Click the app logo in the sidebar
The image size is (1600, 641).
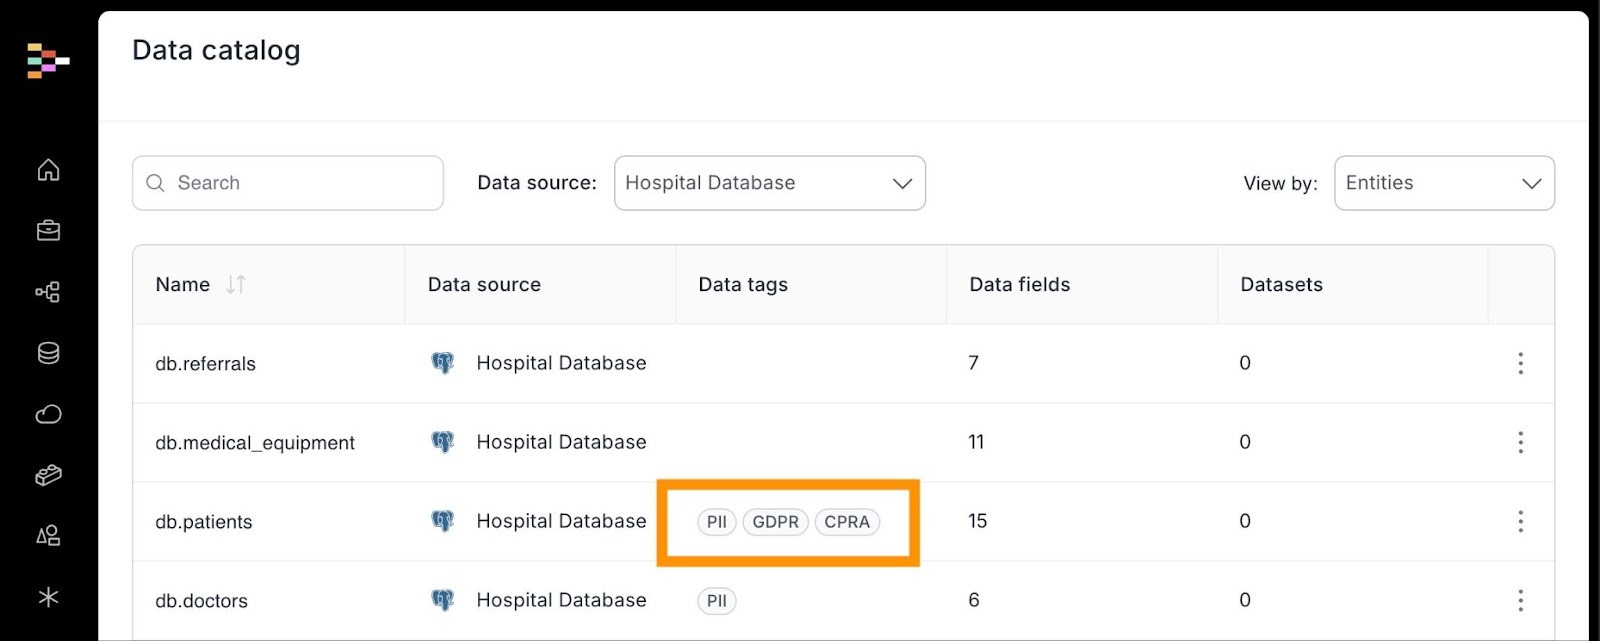click(47, 61)
